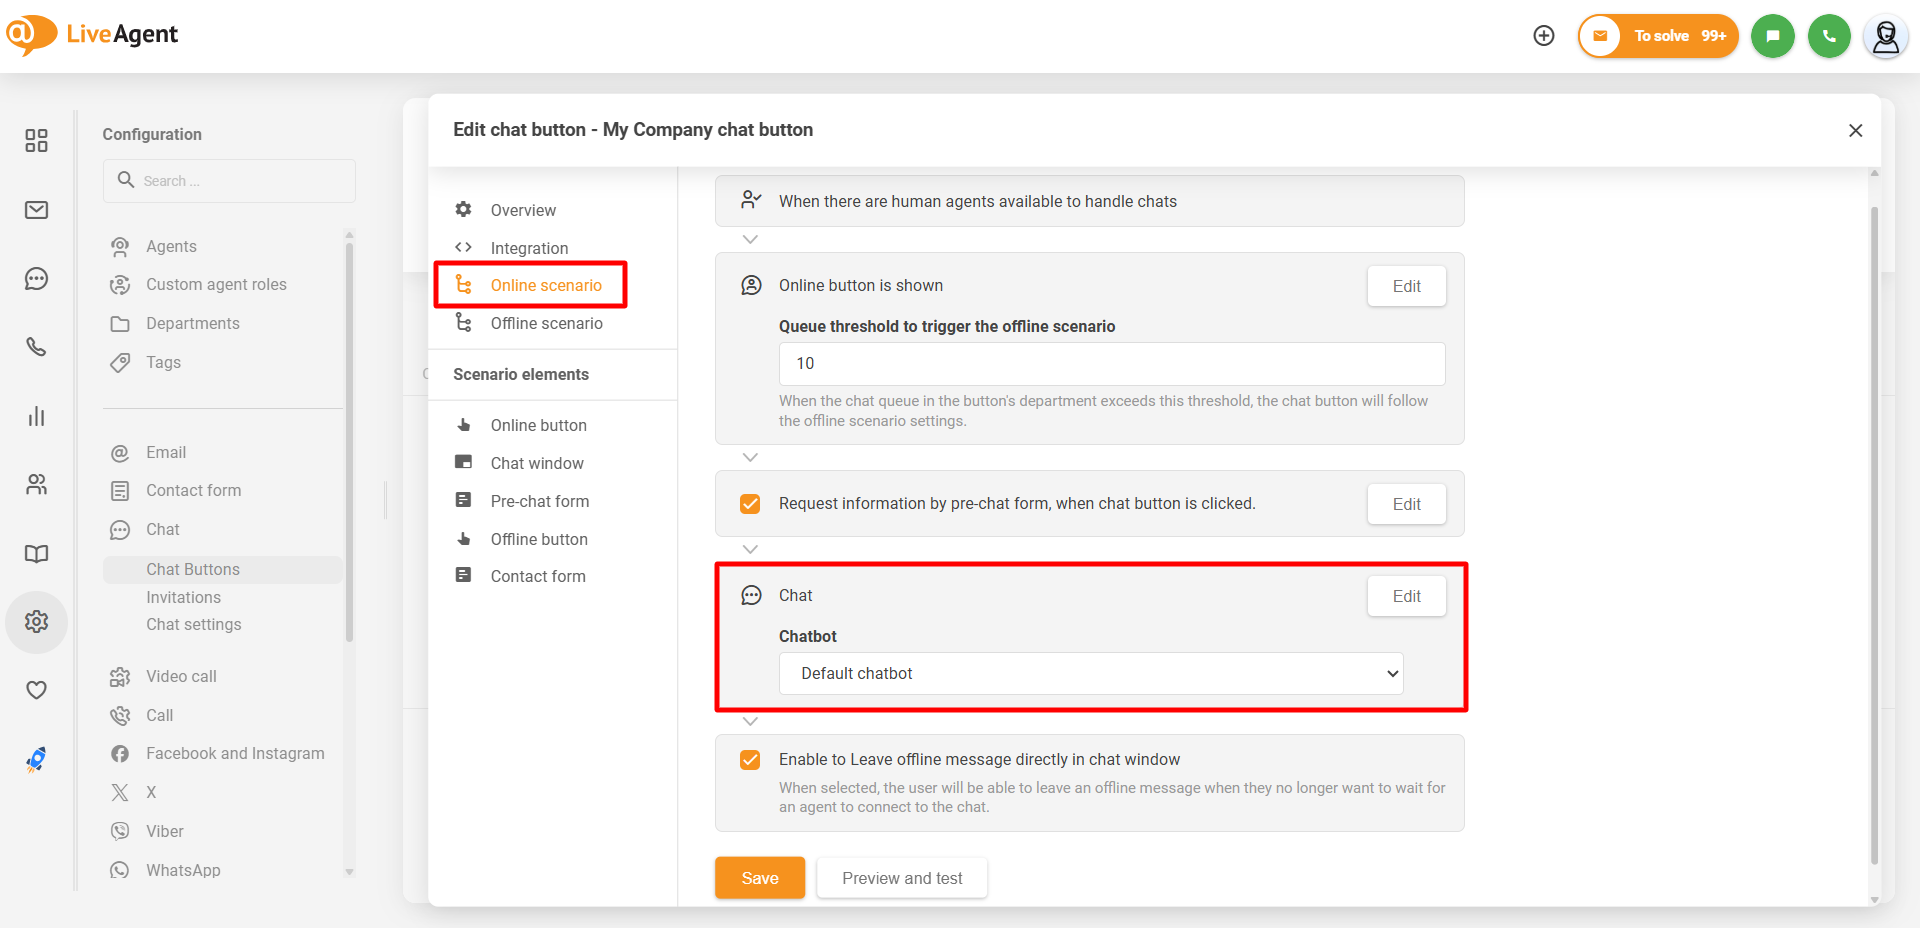Image resolution: width=1920 pixels, height=928 pixels.
Task: Open the Customers people icon in sidebar
Action: coord(37,485)
